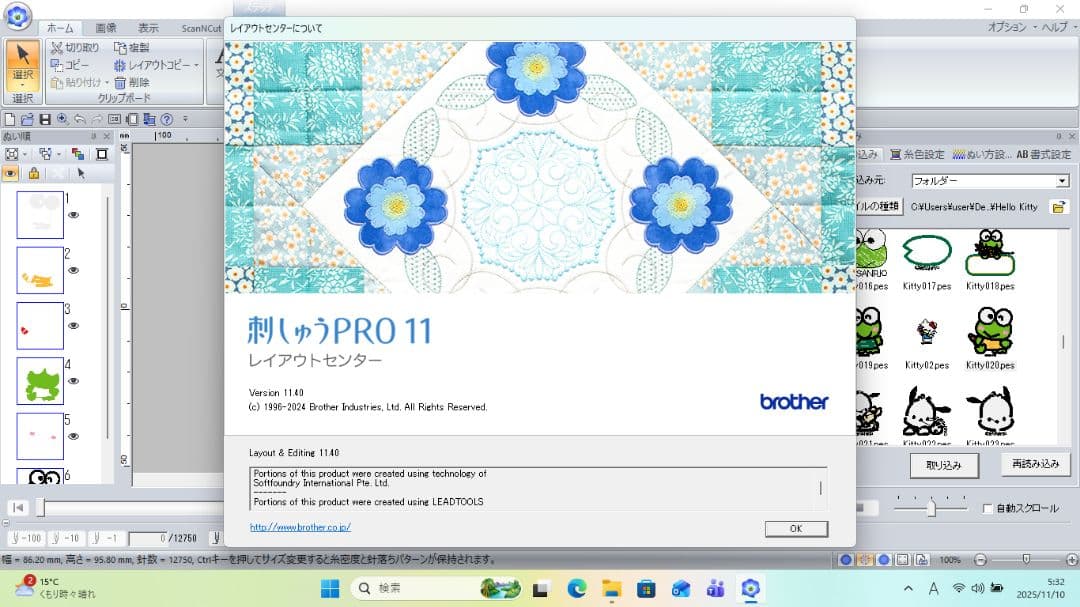Open the application round logo menu button

pos(18,16)
